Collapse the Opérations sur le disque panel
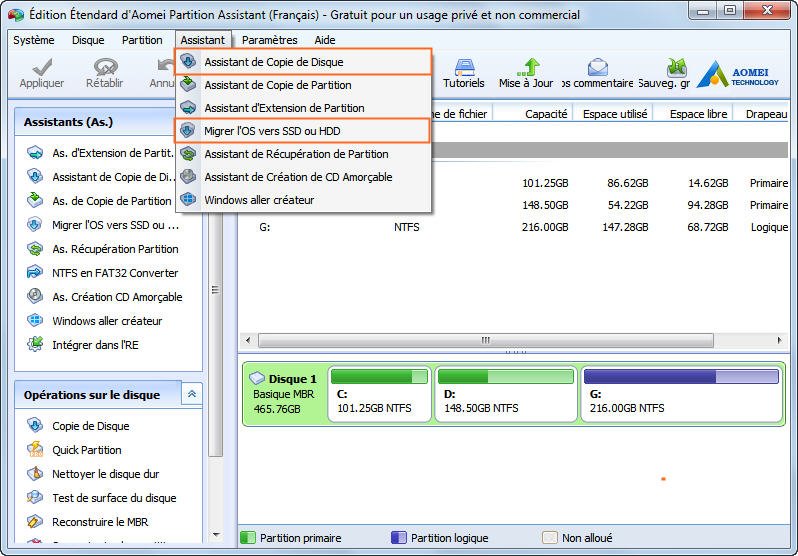The image size is (798, 556). tap(192, 394)
